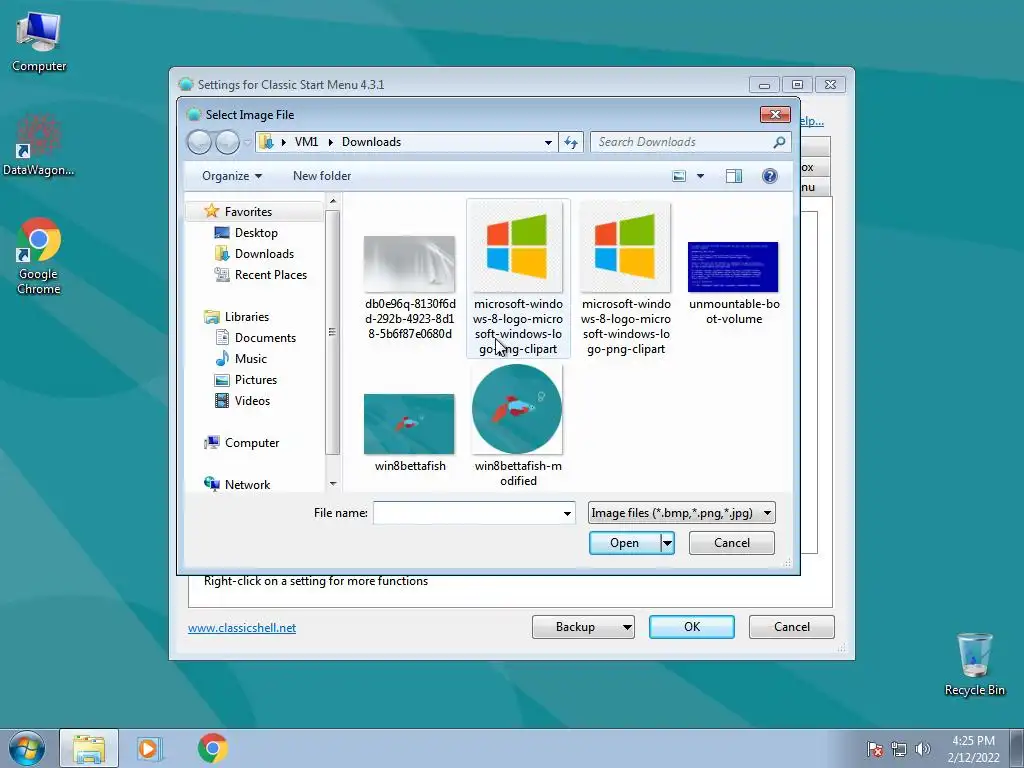Image resolution: width=1024 pixels, height=768 pixels.
Task: Open the Help question-mark icon
Action: [770, 176]
